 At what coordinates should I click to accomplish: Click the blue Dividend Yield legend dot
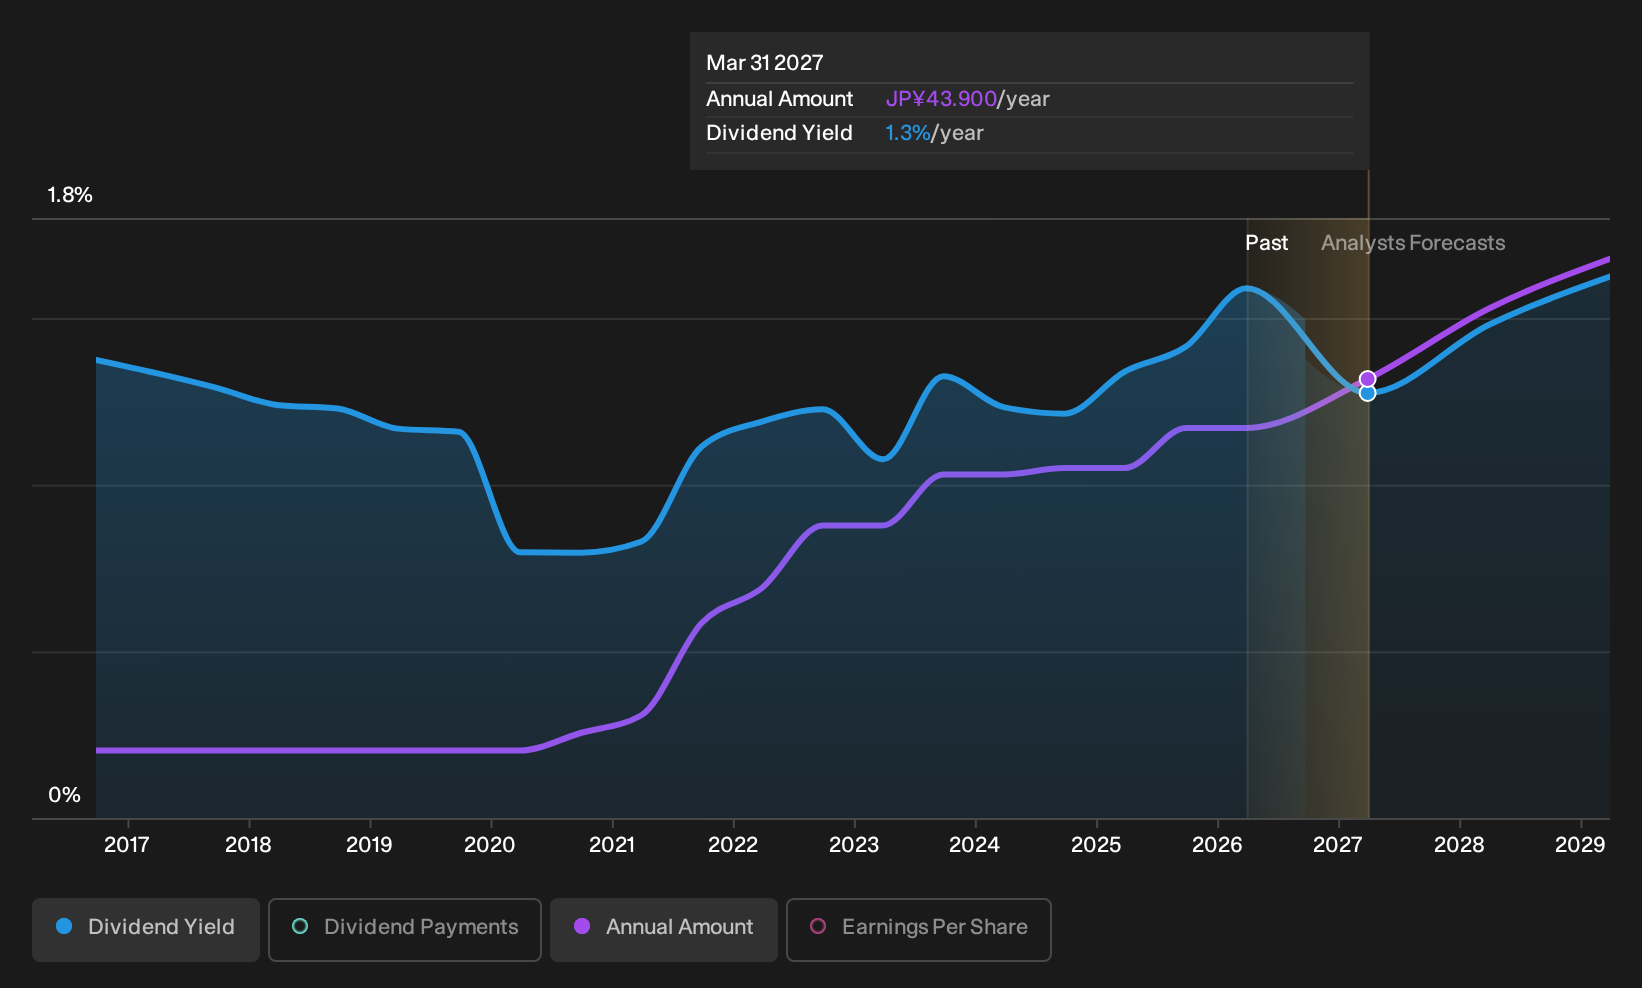64,927
